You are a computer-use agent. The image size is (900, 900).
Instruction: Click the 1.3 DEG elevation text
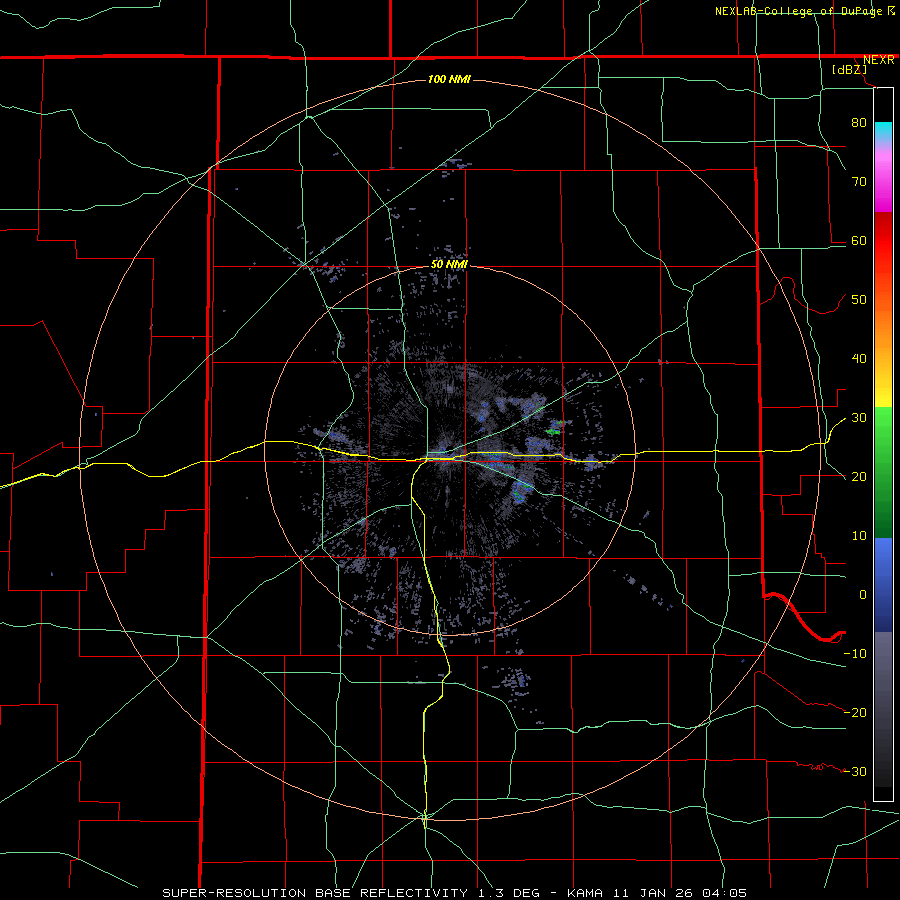511,893
